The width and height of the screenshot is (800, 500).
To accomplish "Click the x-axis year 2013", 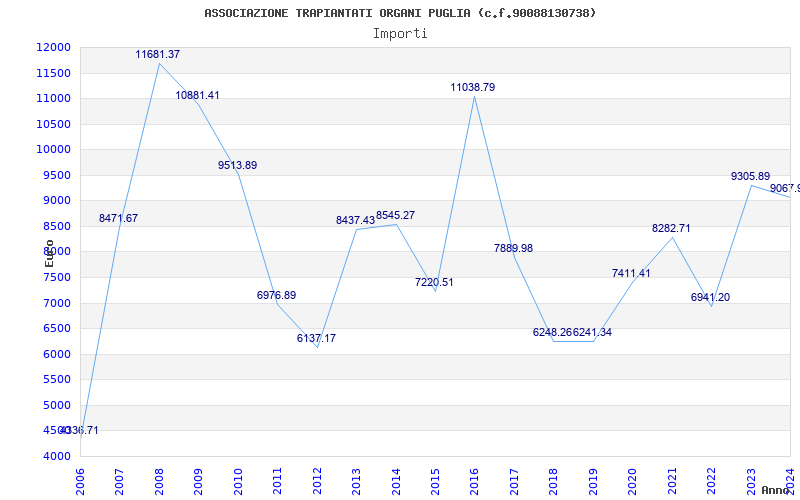I will 356,482.
